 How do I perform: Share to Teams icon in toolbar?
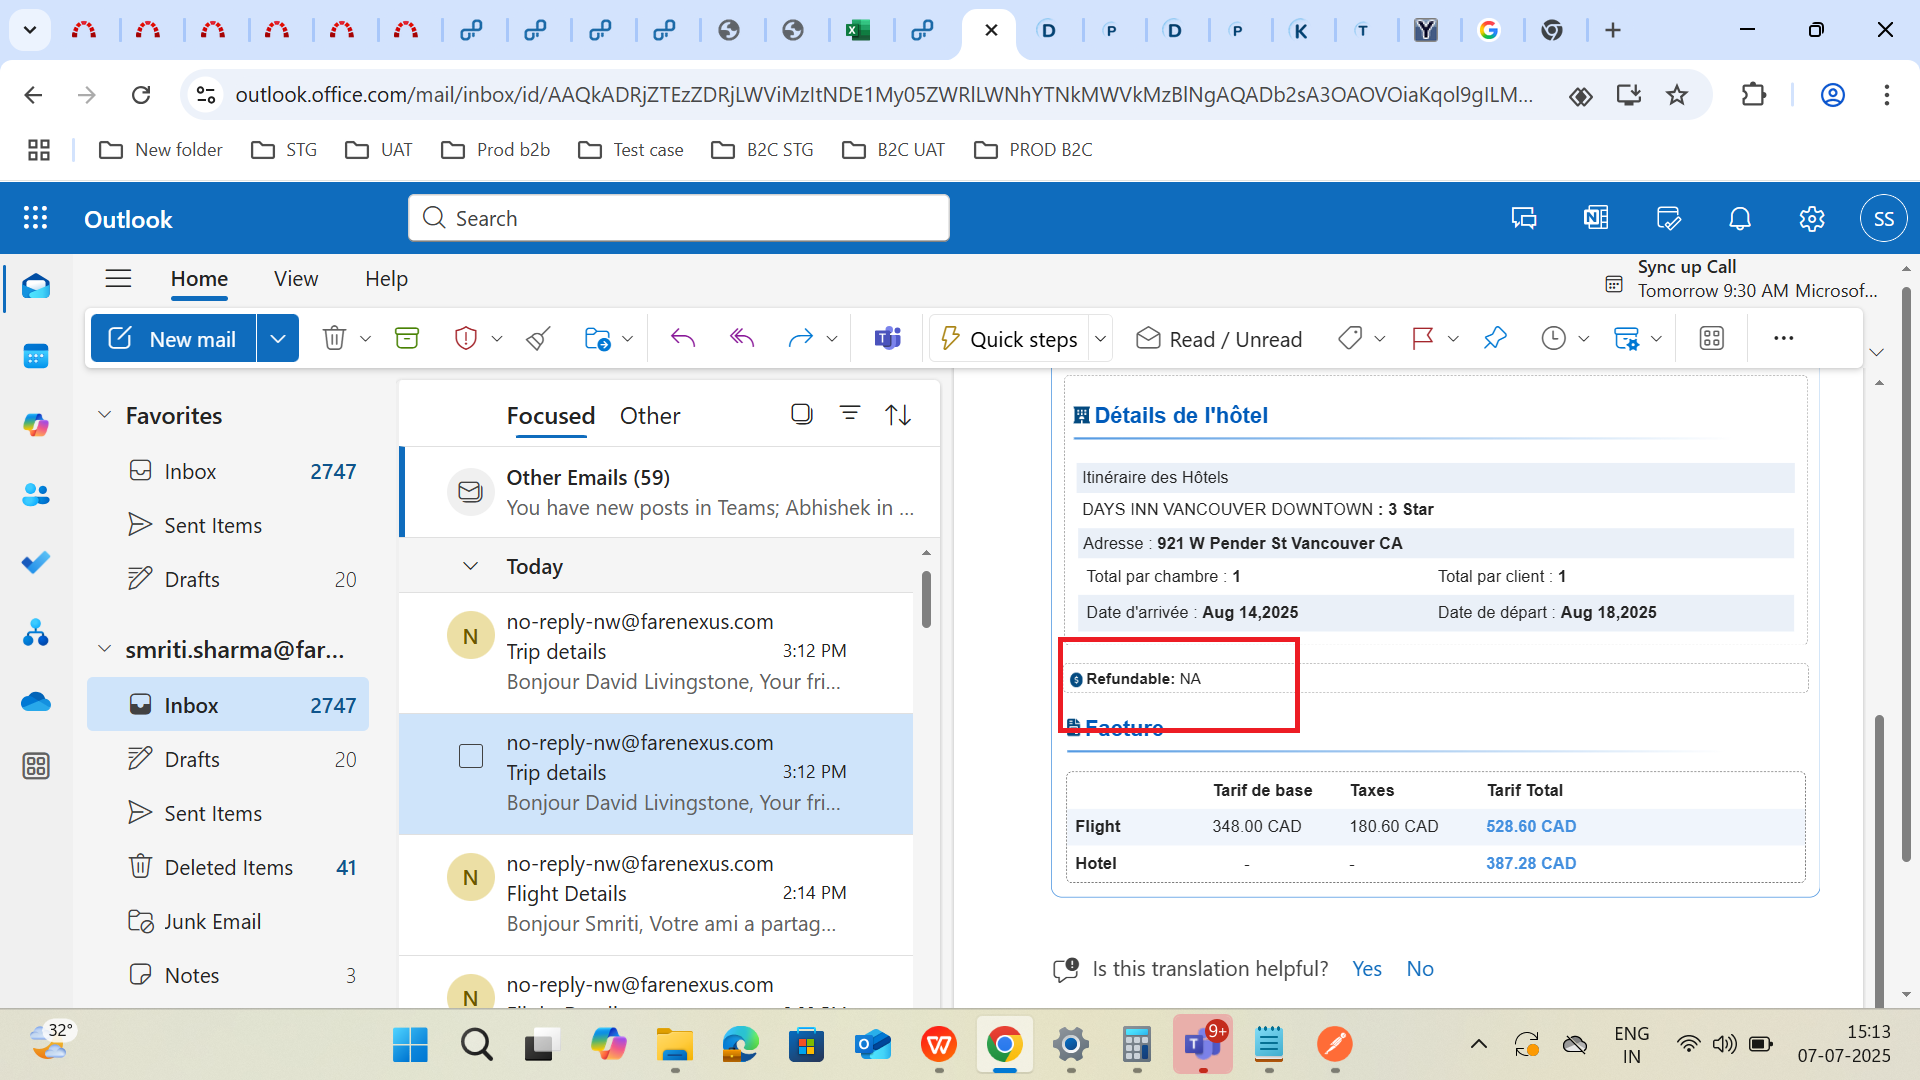tap(888, 339)
